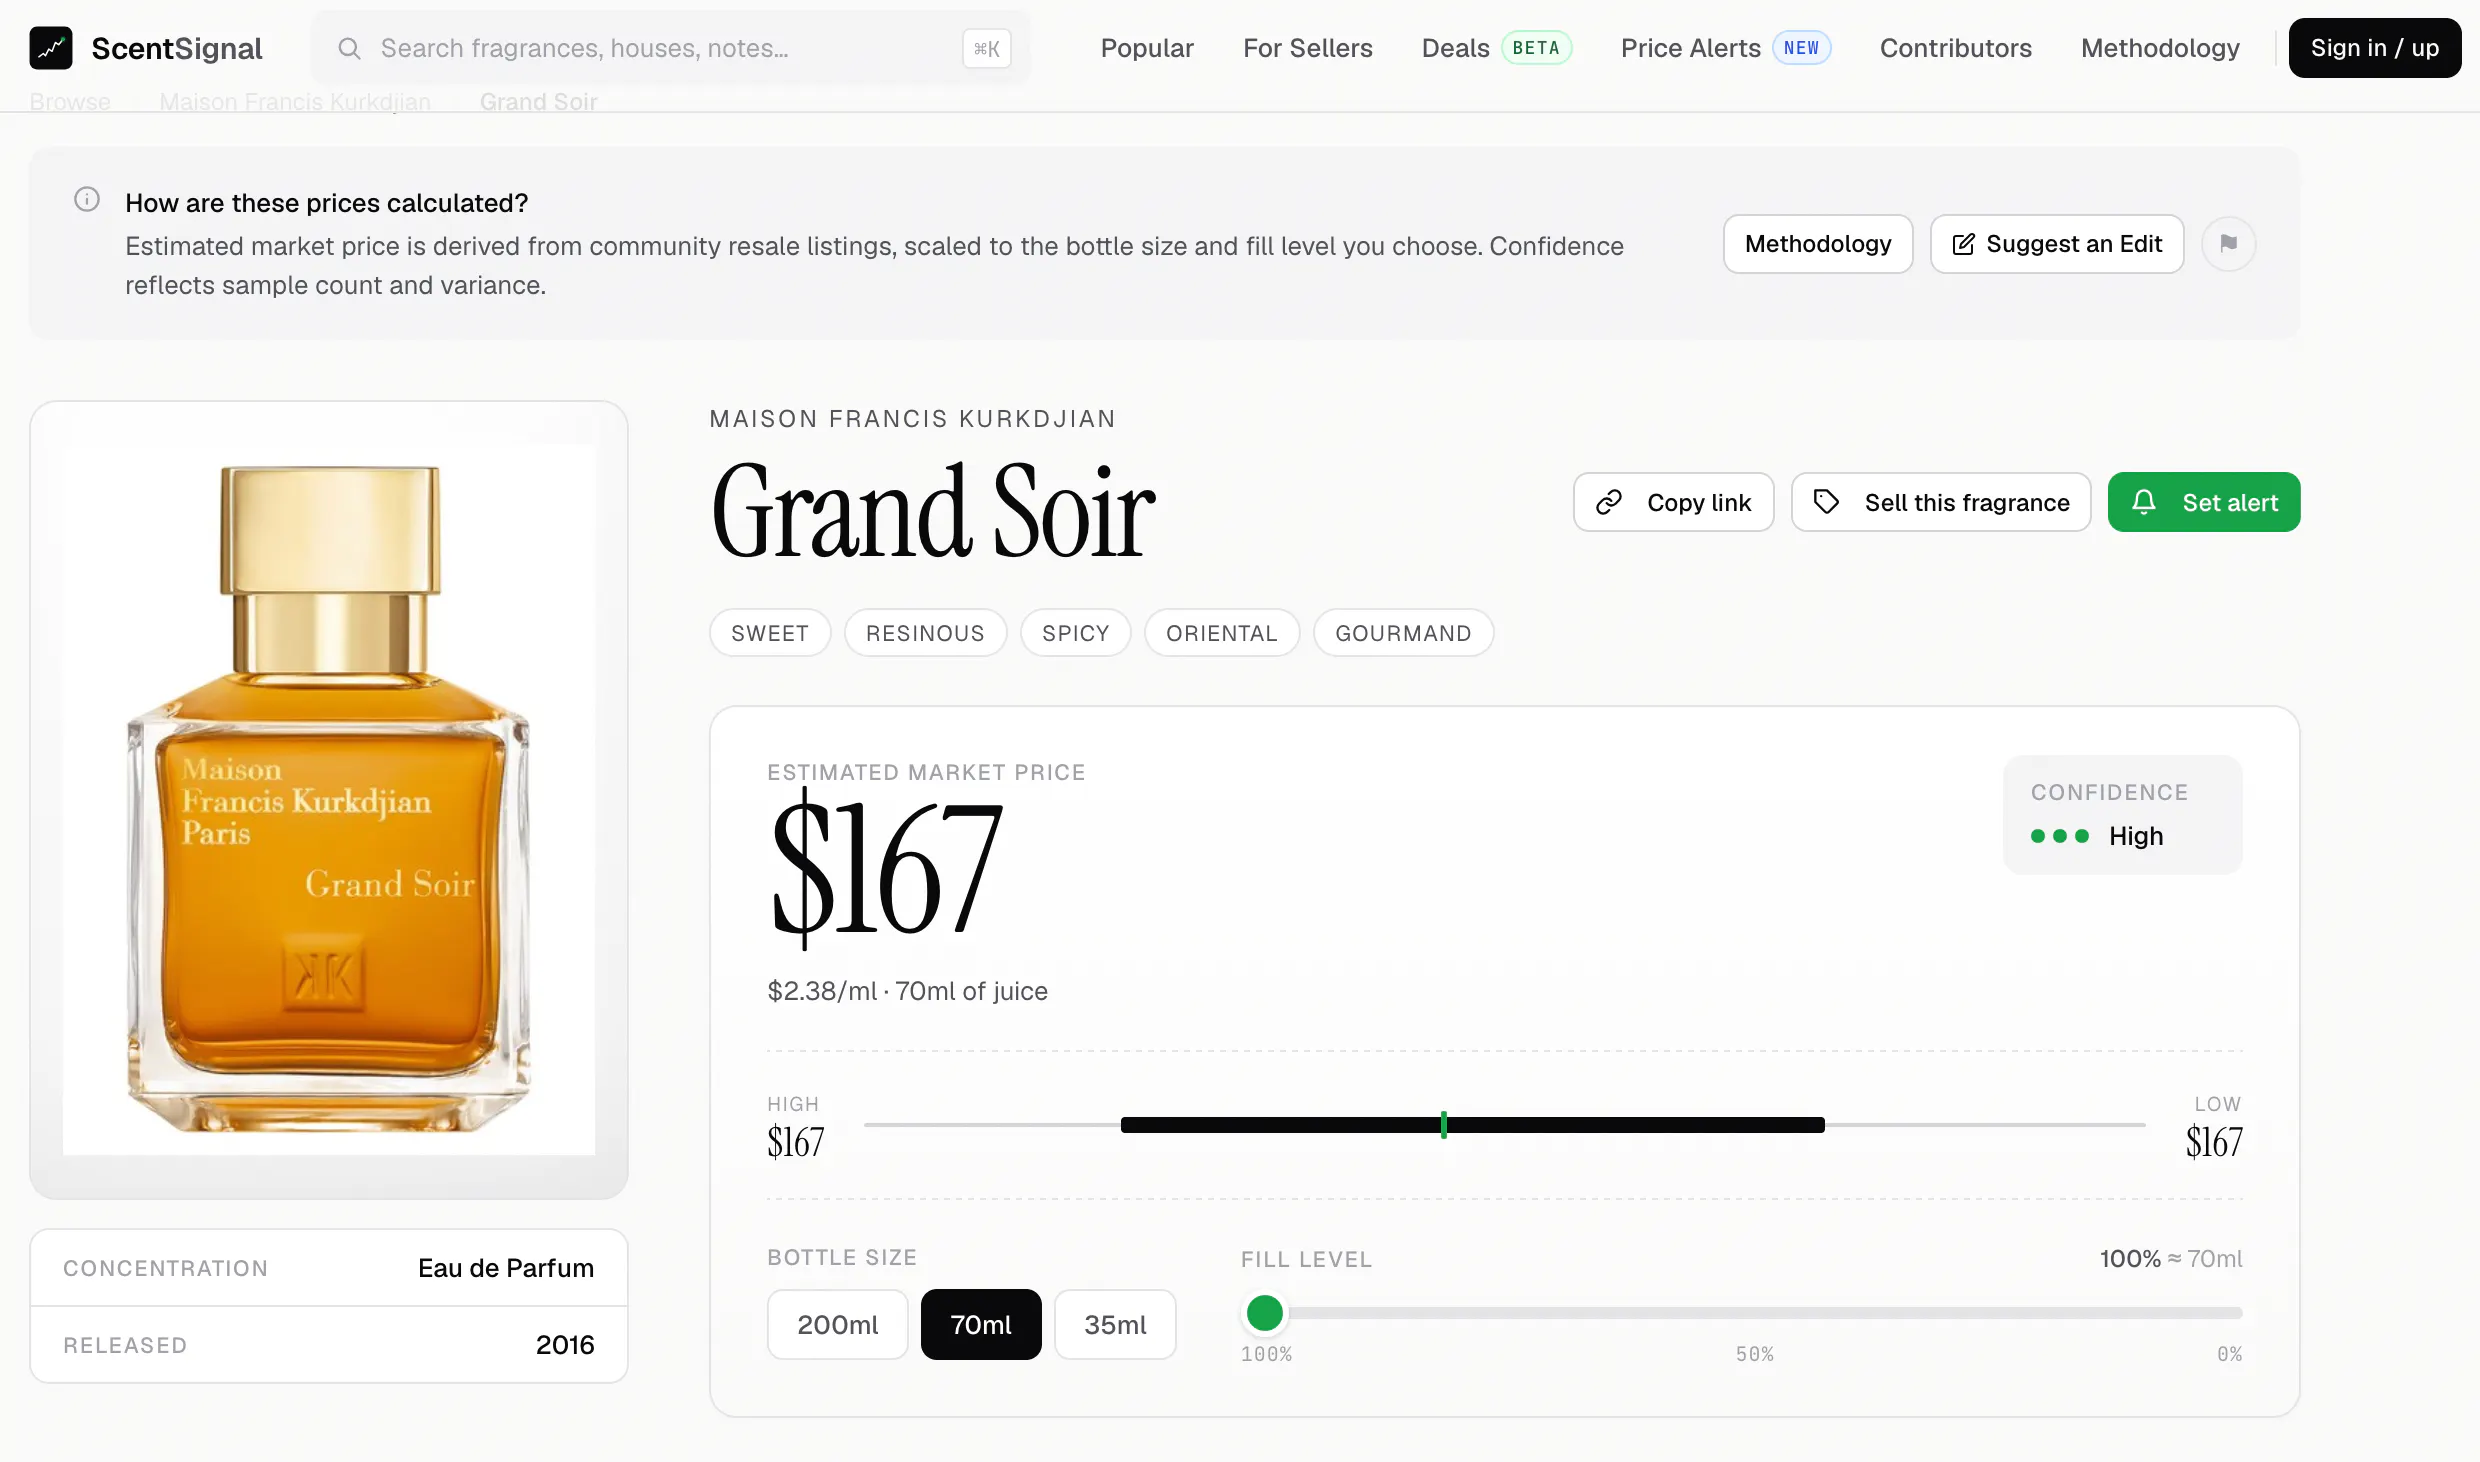Click the HIGH $167 price value

pyautogui.click(x=796, y=1142)
